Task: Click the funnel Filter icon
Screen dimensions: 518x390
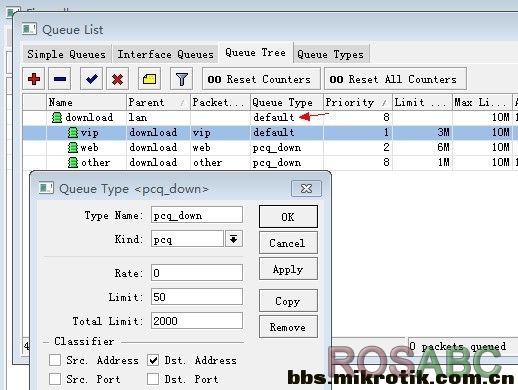Action: 181,79
